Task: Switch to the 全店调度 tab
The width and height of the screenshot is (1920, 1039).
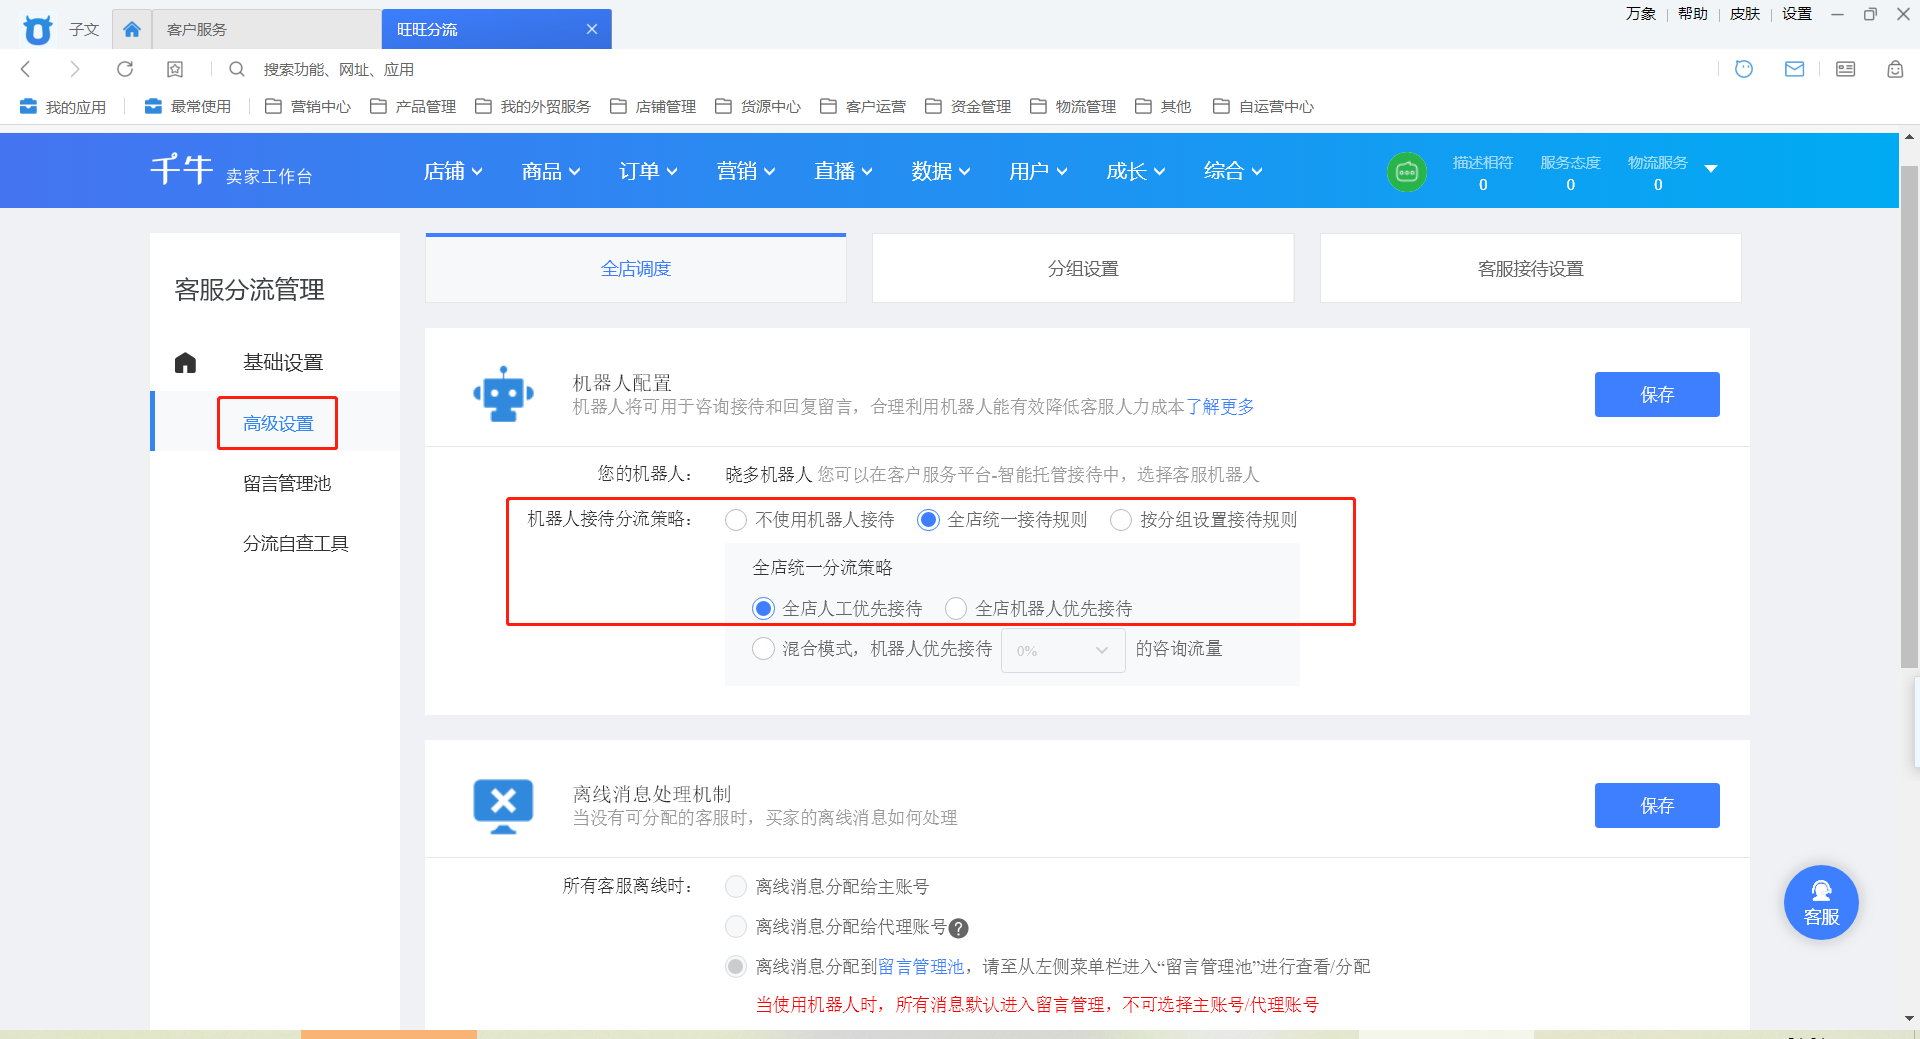Action: pos(636,268)
